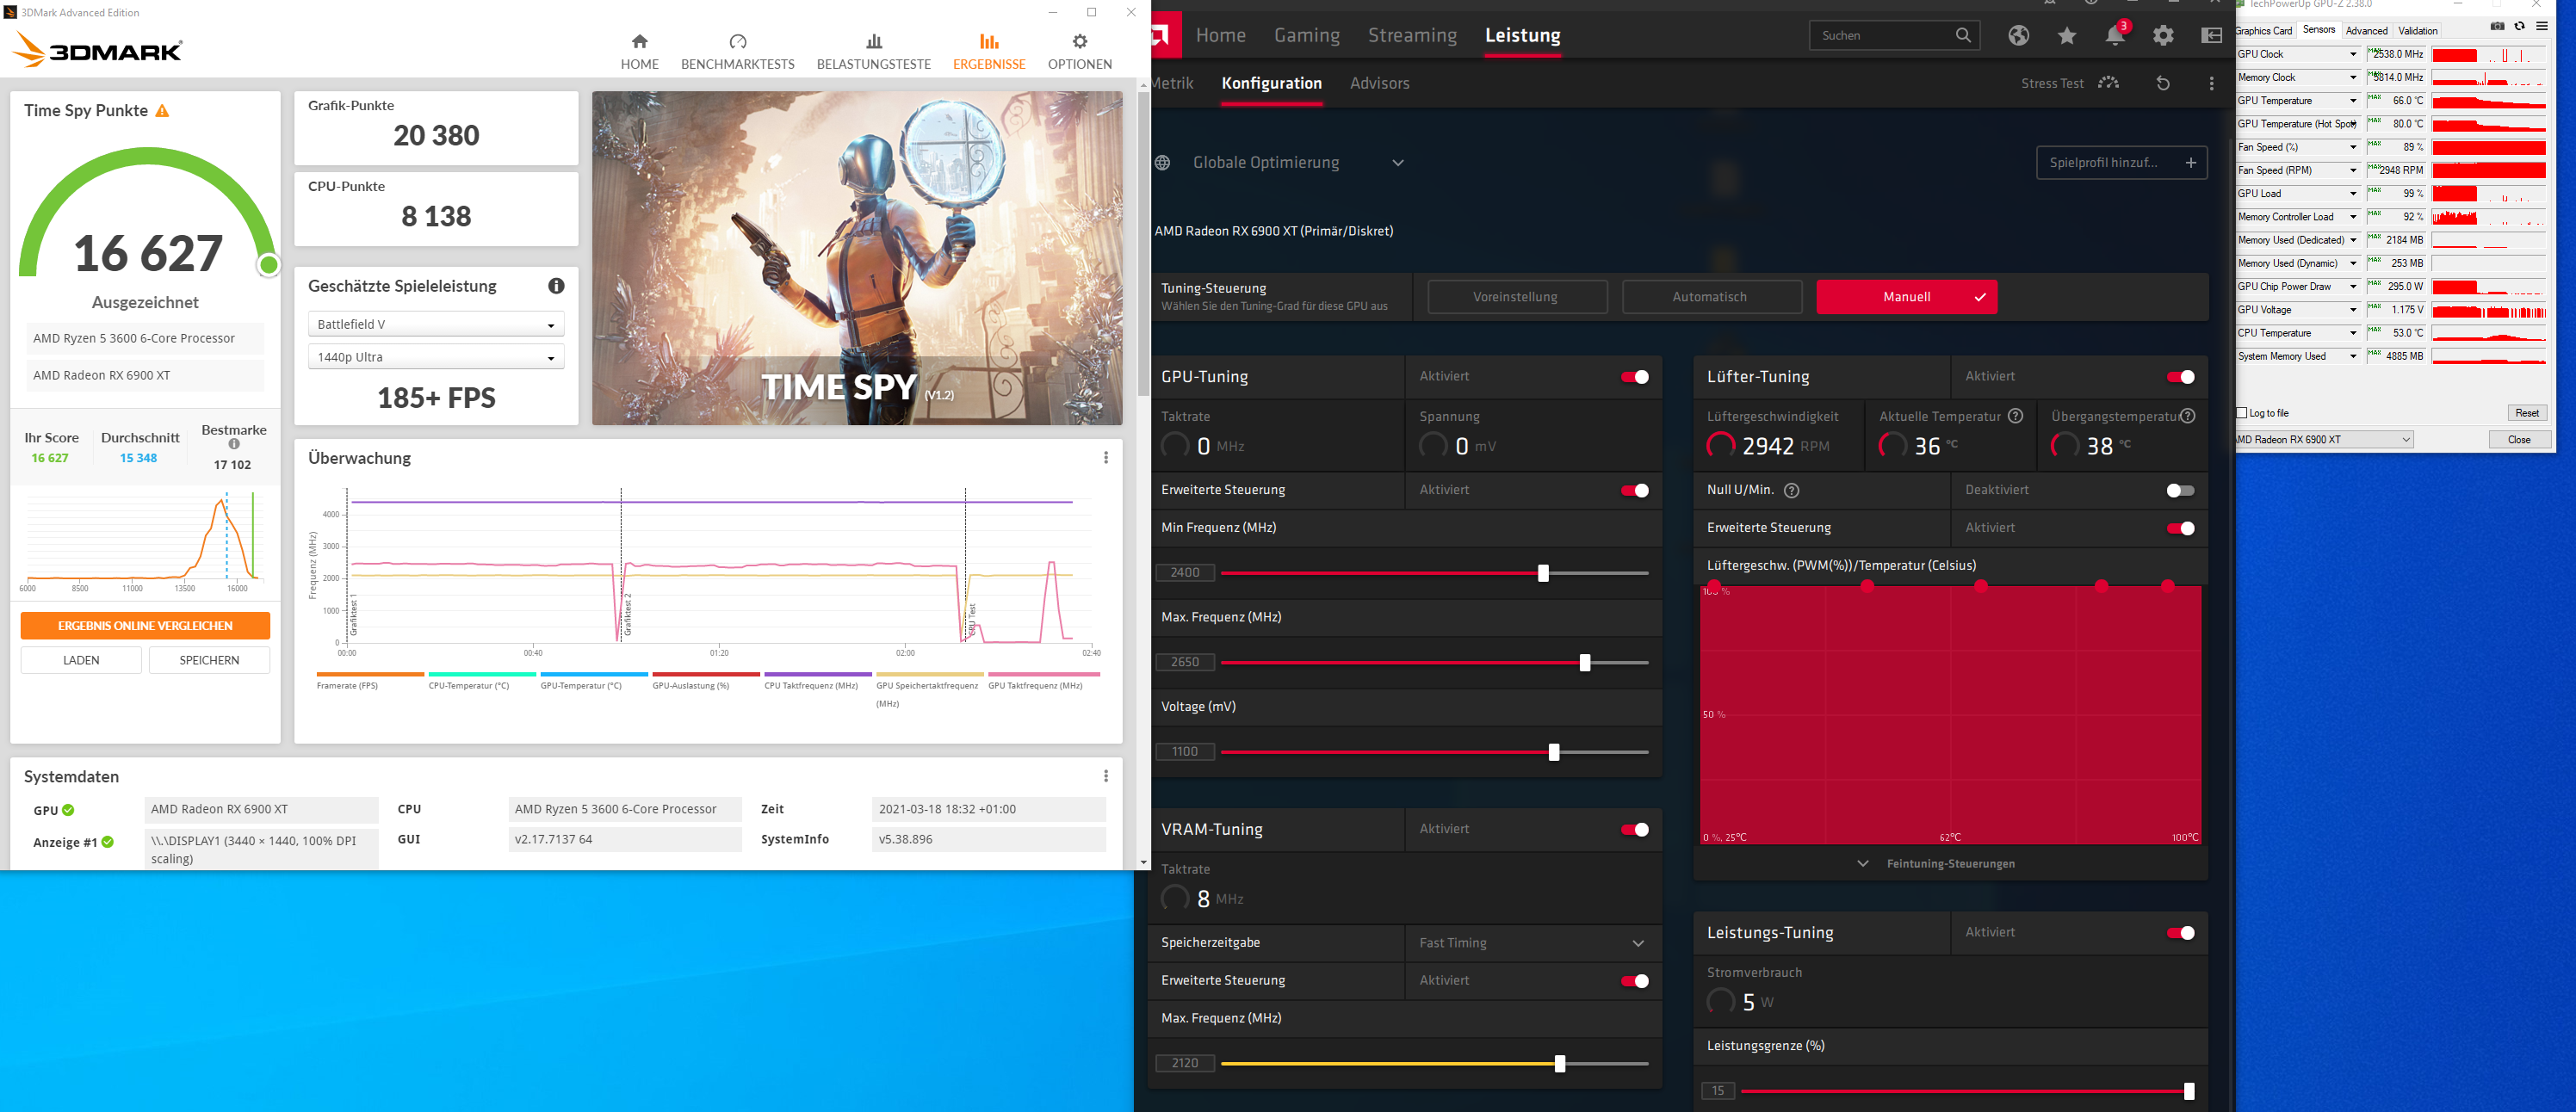Click Ergebnis Online Vergleichen button

pos(145,626)
